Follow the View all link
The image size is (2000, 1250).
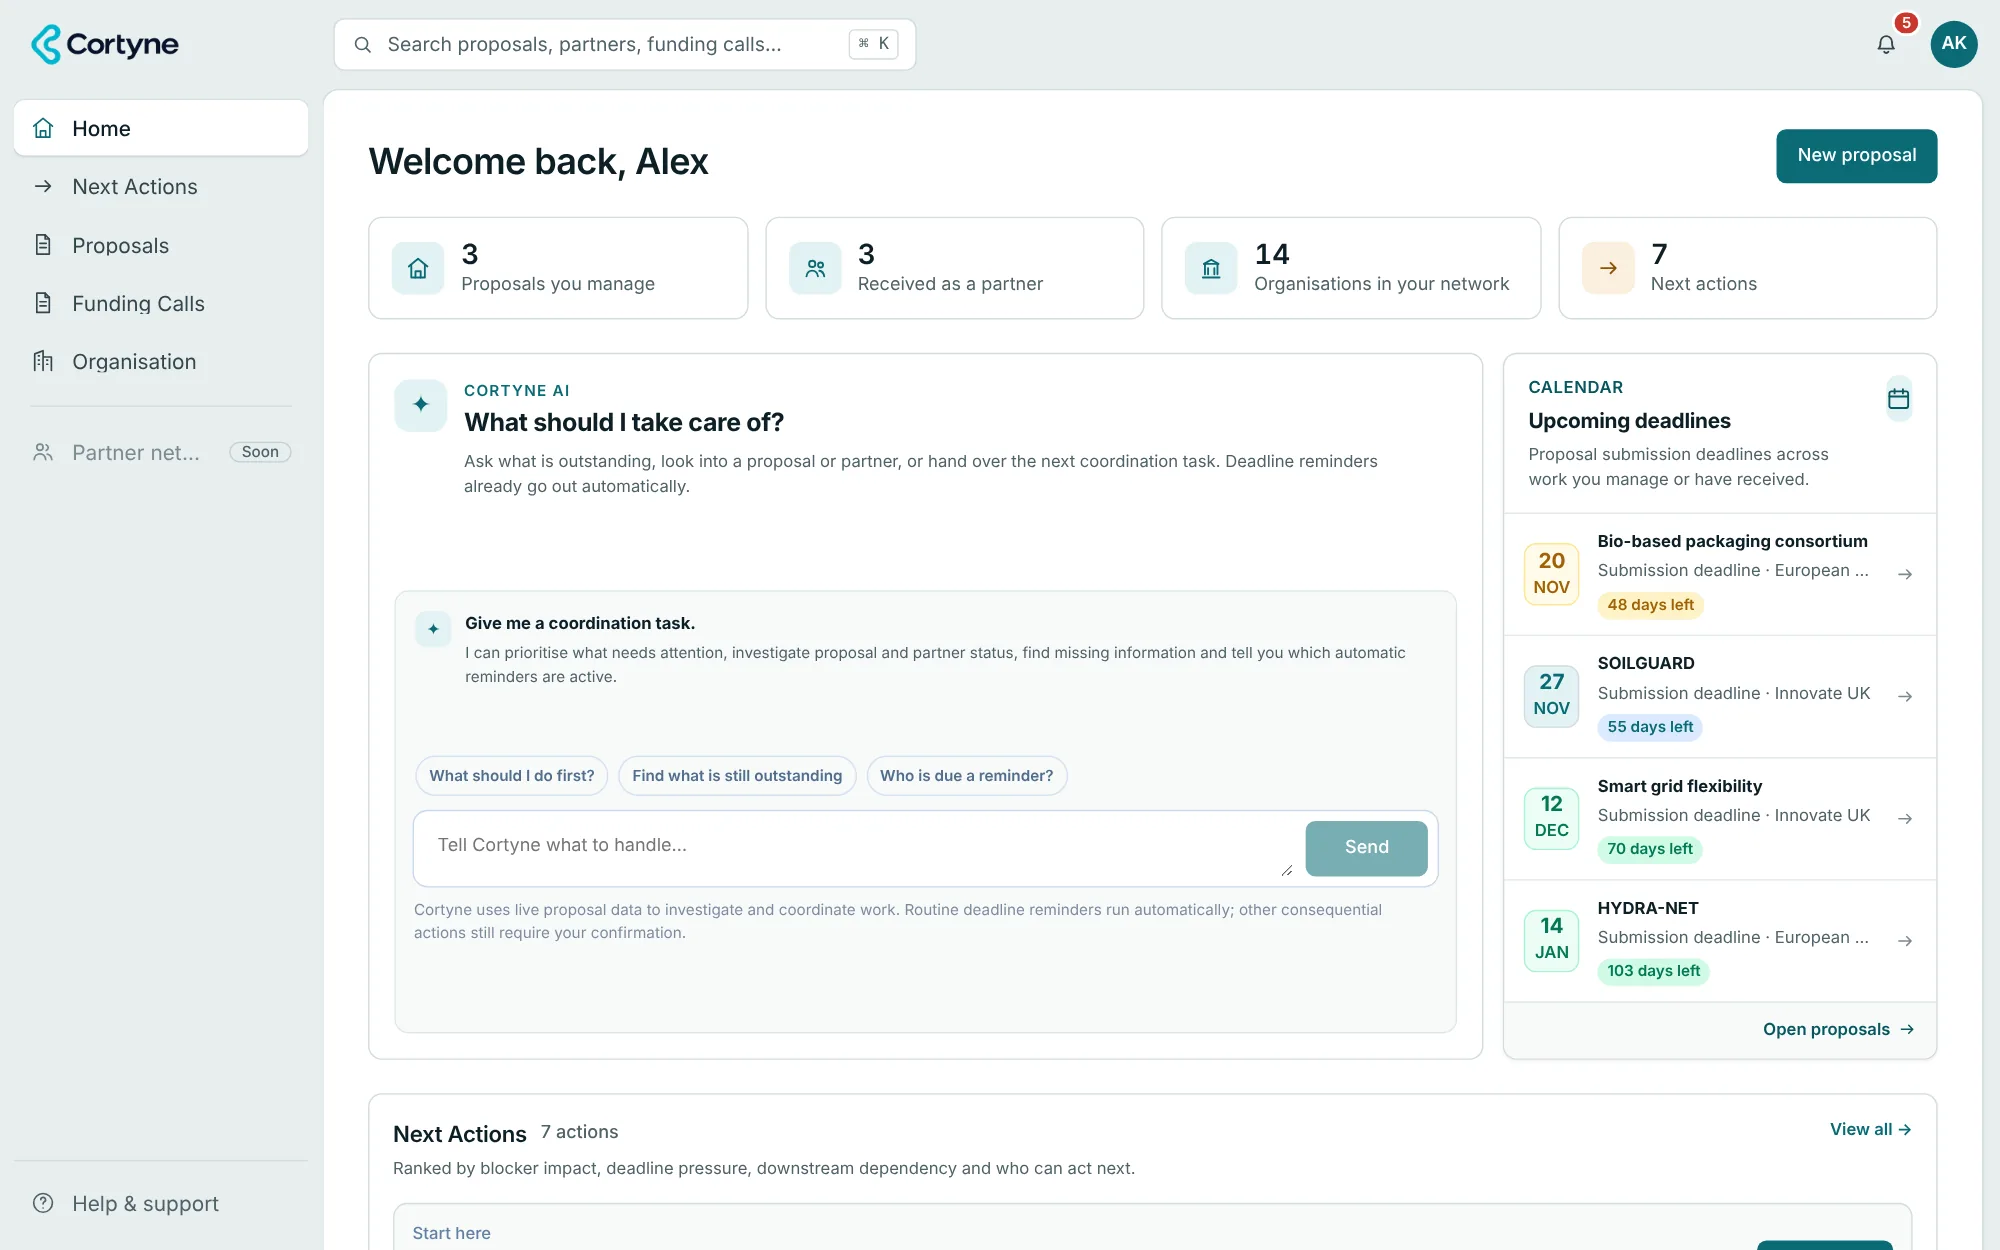point(1870,1129)
